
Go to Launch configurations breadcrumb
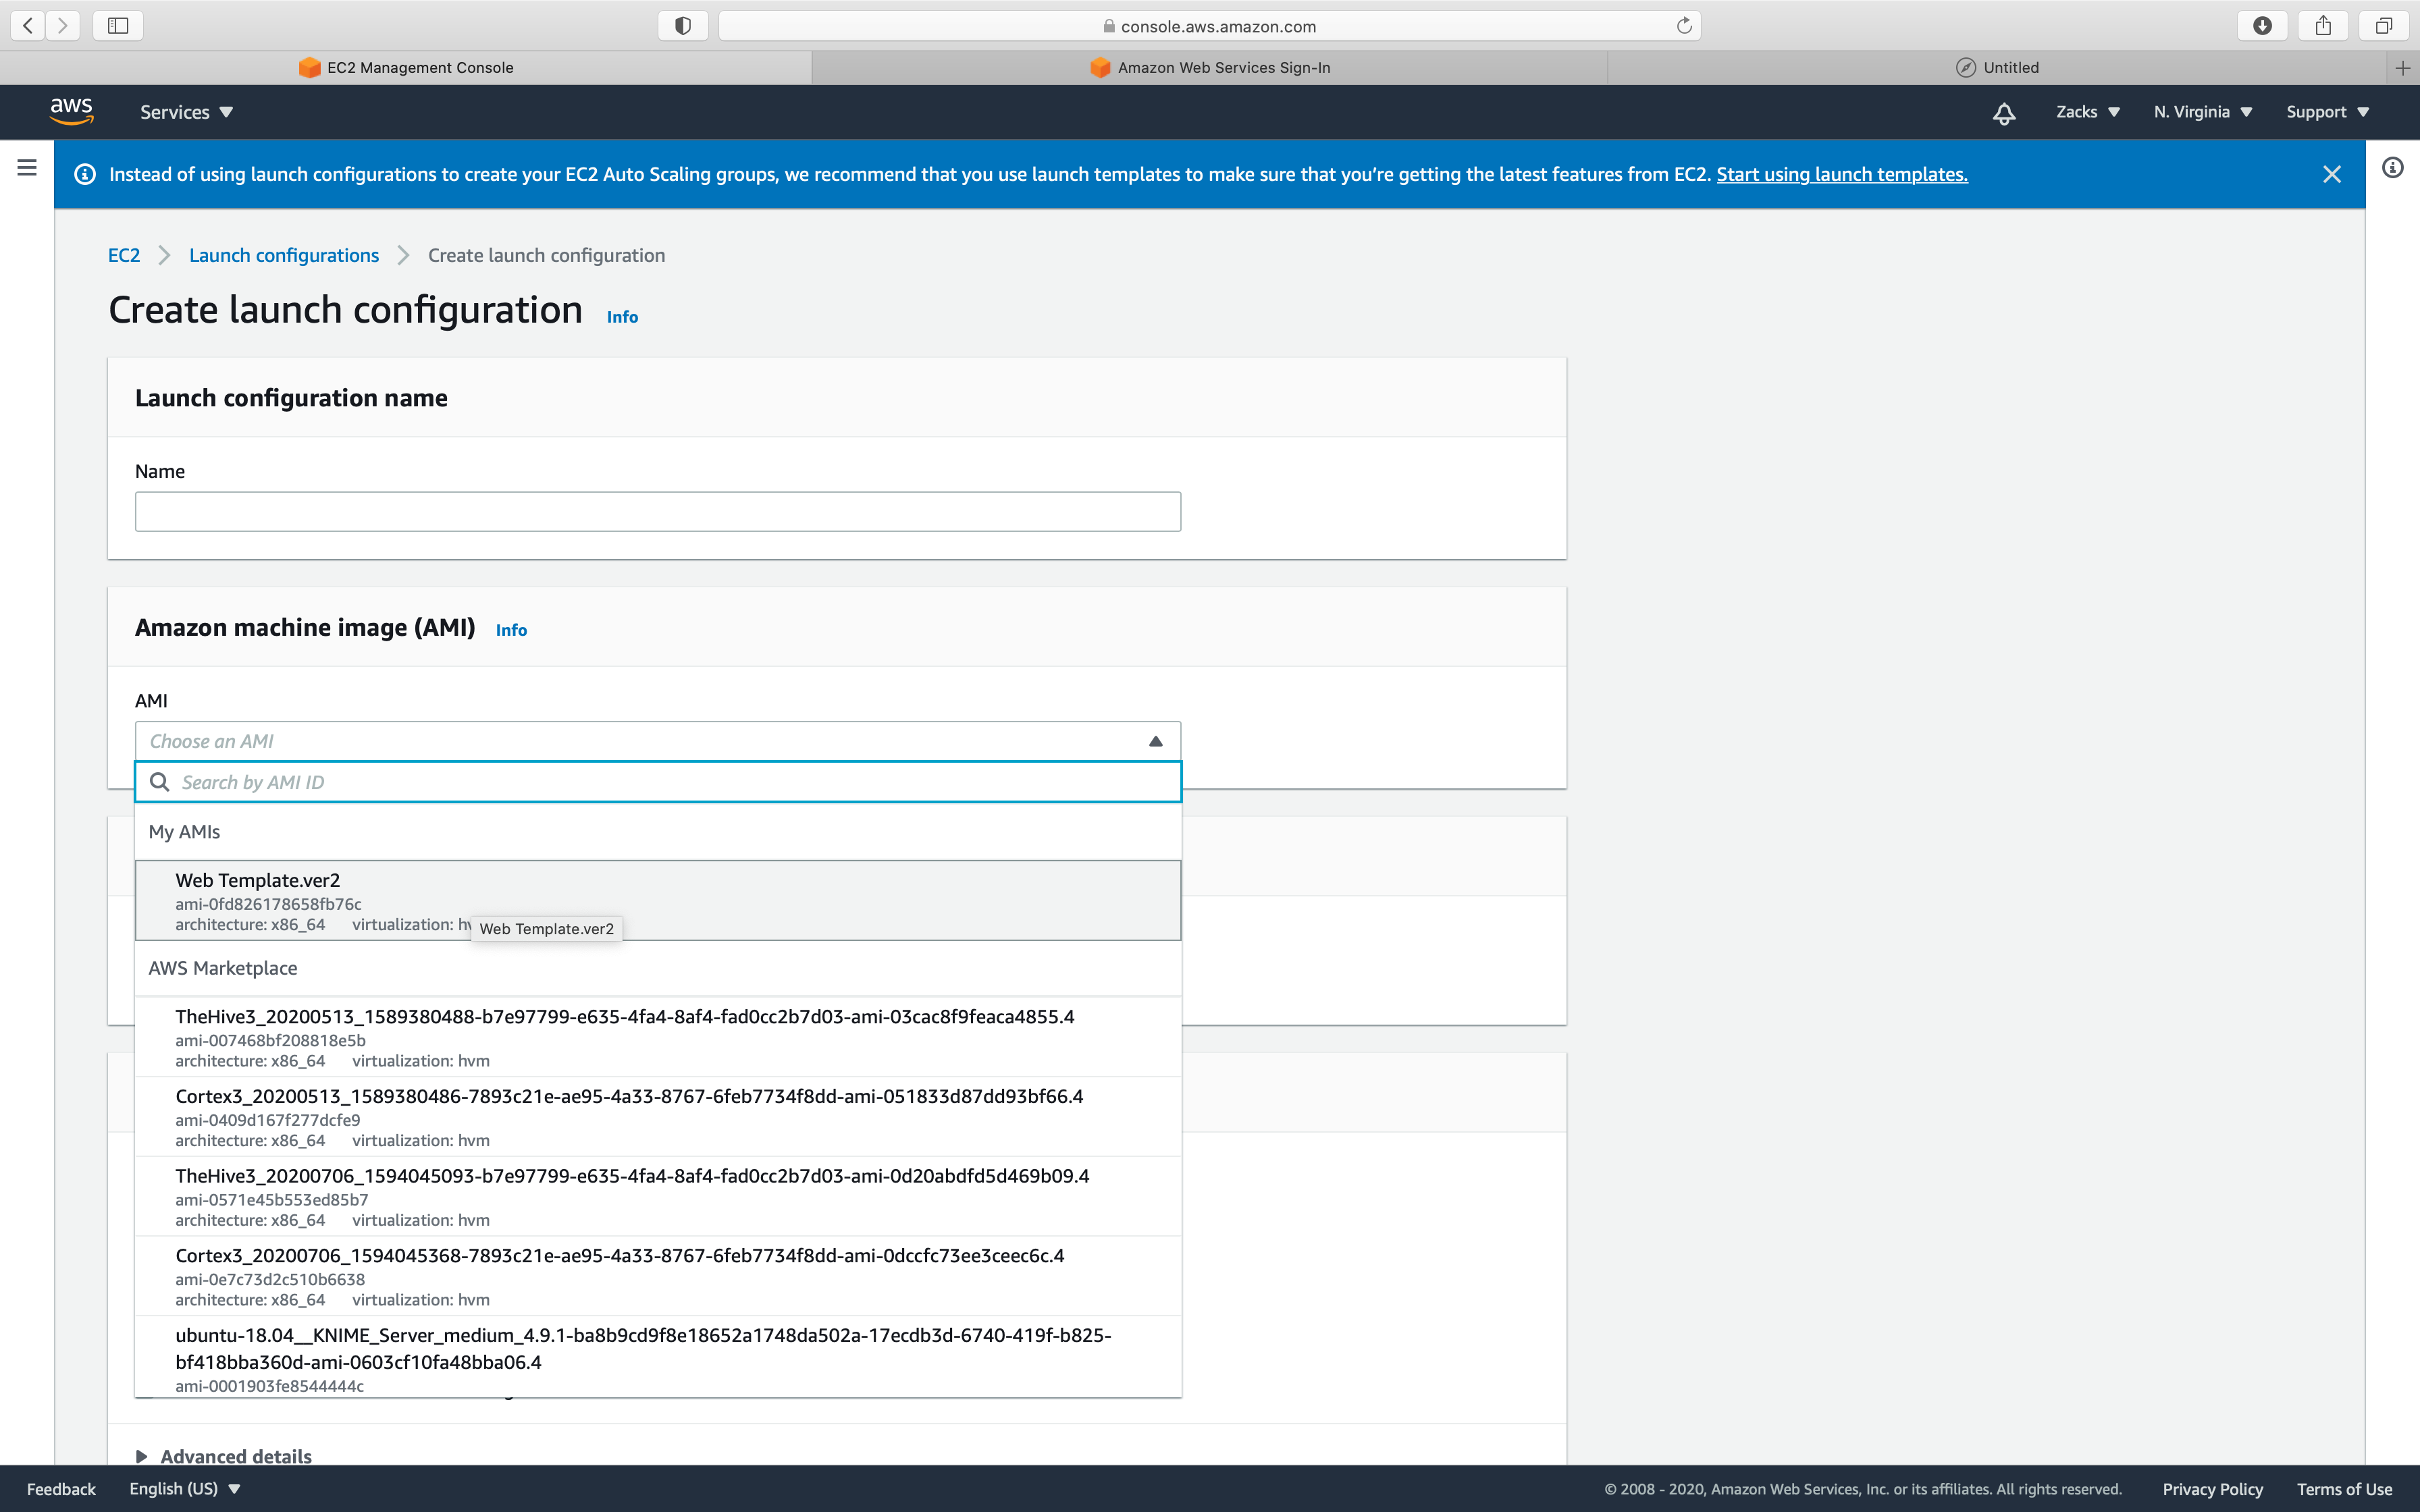coord(284,255)
